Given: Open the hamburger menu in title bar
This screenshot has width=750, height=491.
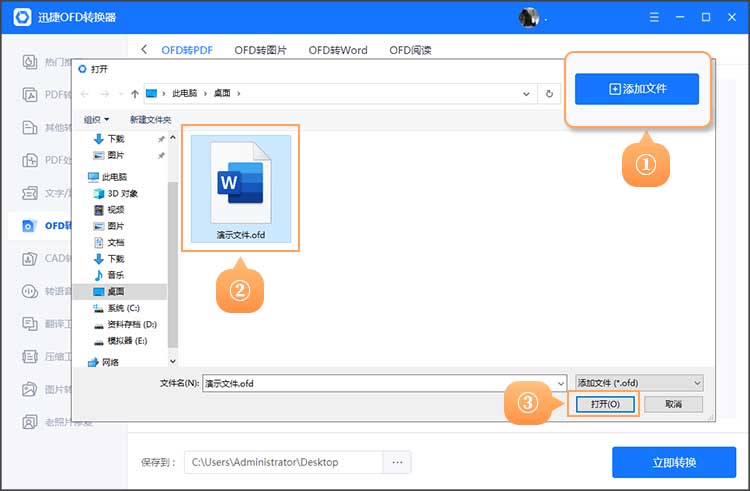Looking at the screenshot, I should click(x=654, y=17).
